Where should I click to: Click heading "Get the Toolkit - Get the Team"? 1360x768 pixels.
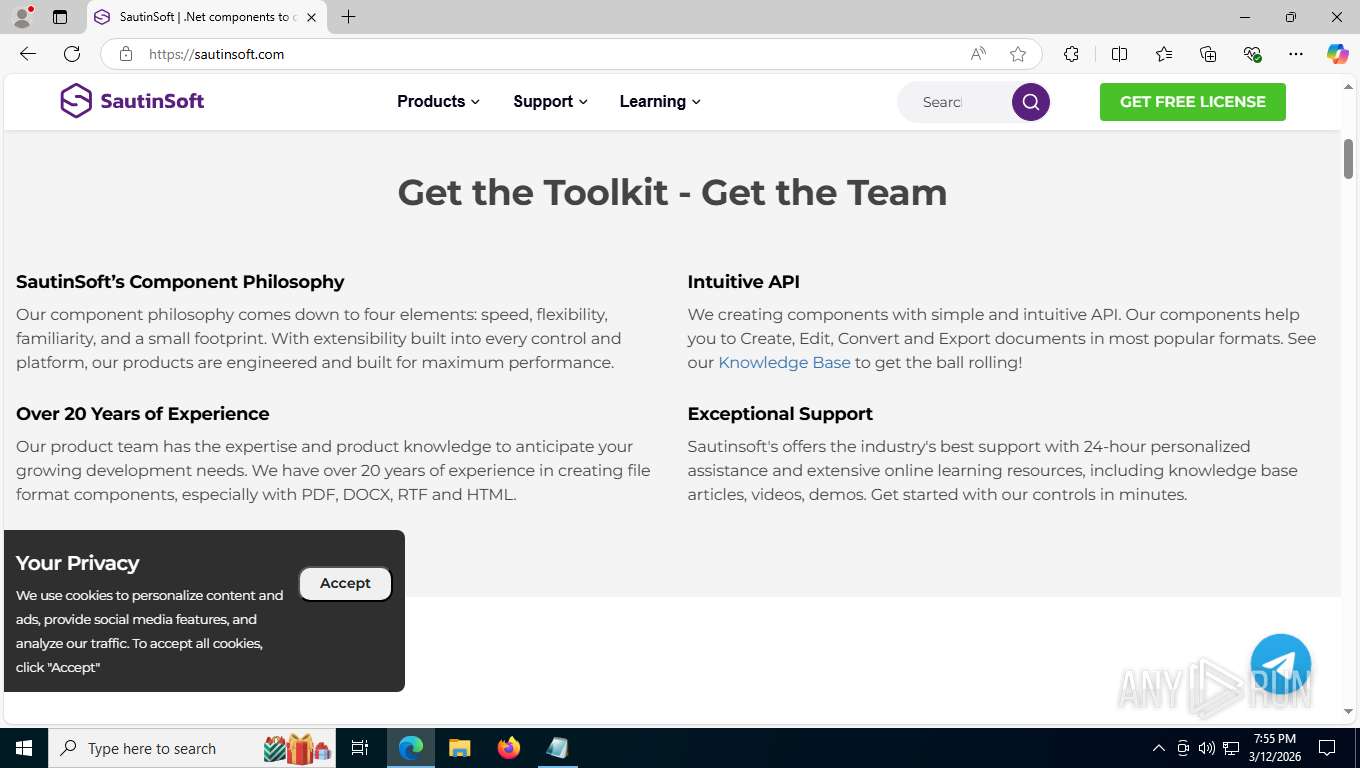(x=672, y=192)
